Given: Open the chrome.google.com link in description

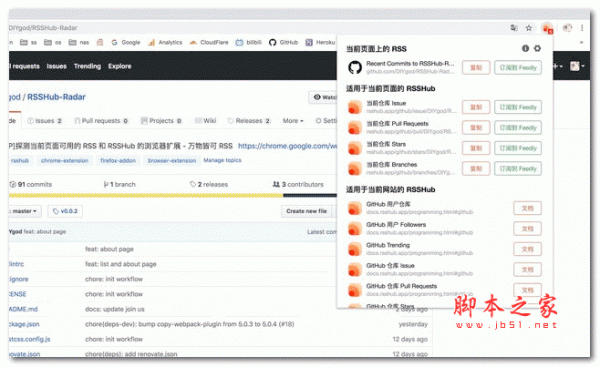Looking at the screenshot, I should 287,146.
